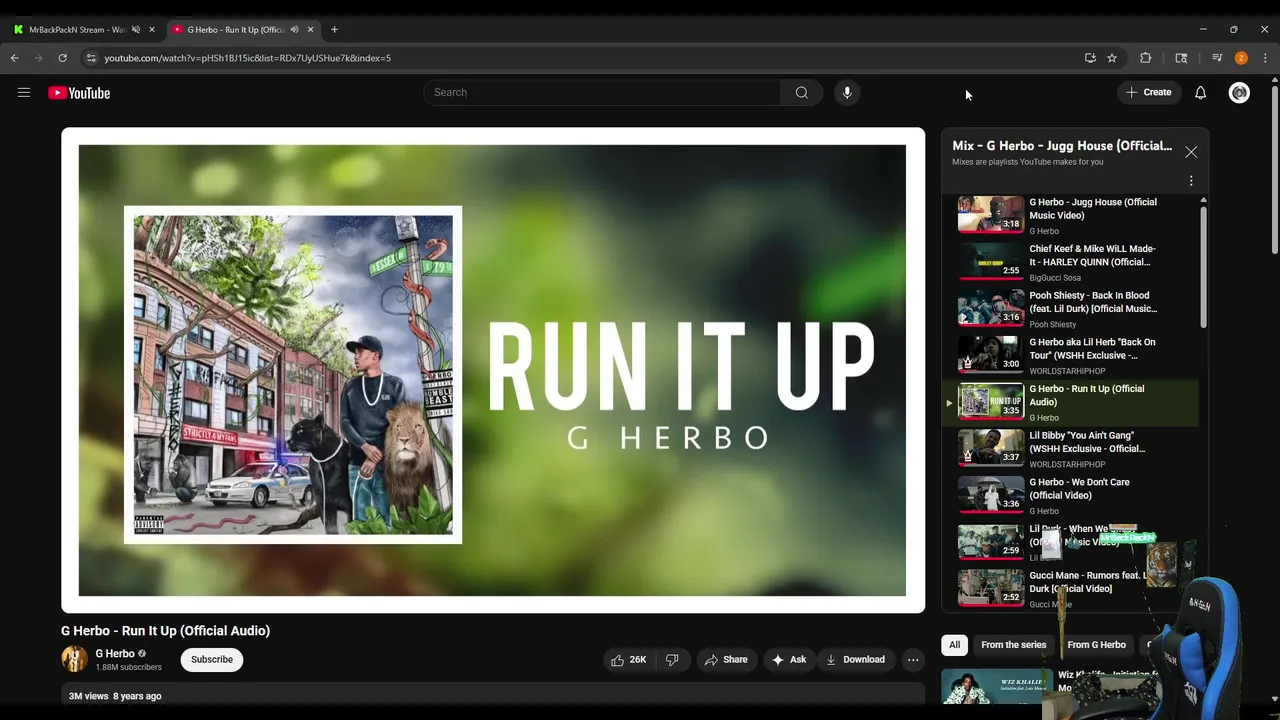
Task: Play G Herbo - We Don't Care item
Action: pos(1070,496)
